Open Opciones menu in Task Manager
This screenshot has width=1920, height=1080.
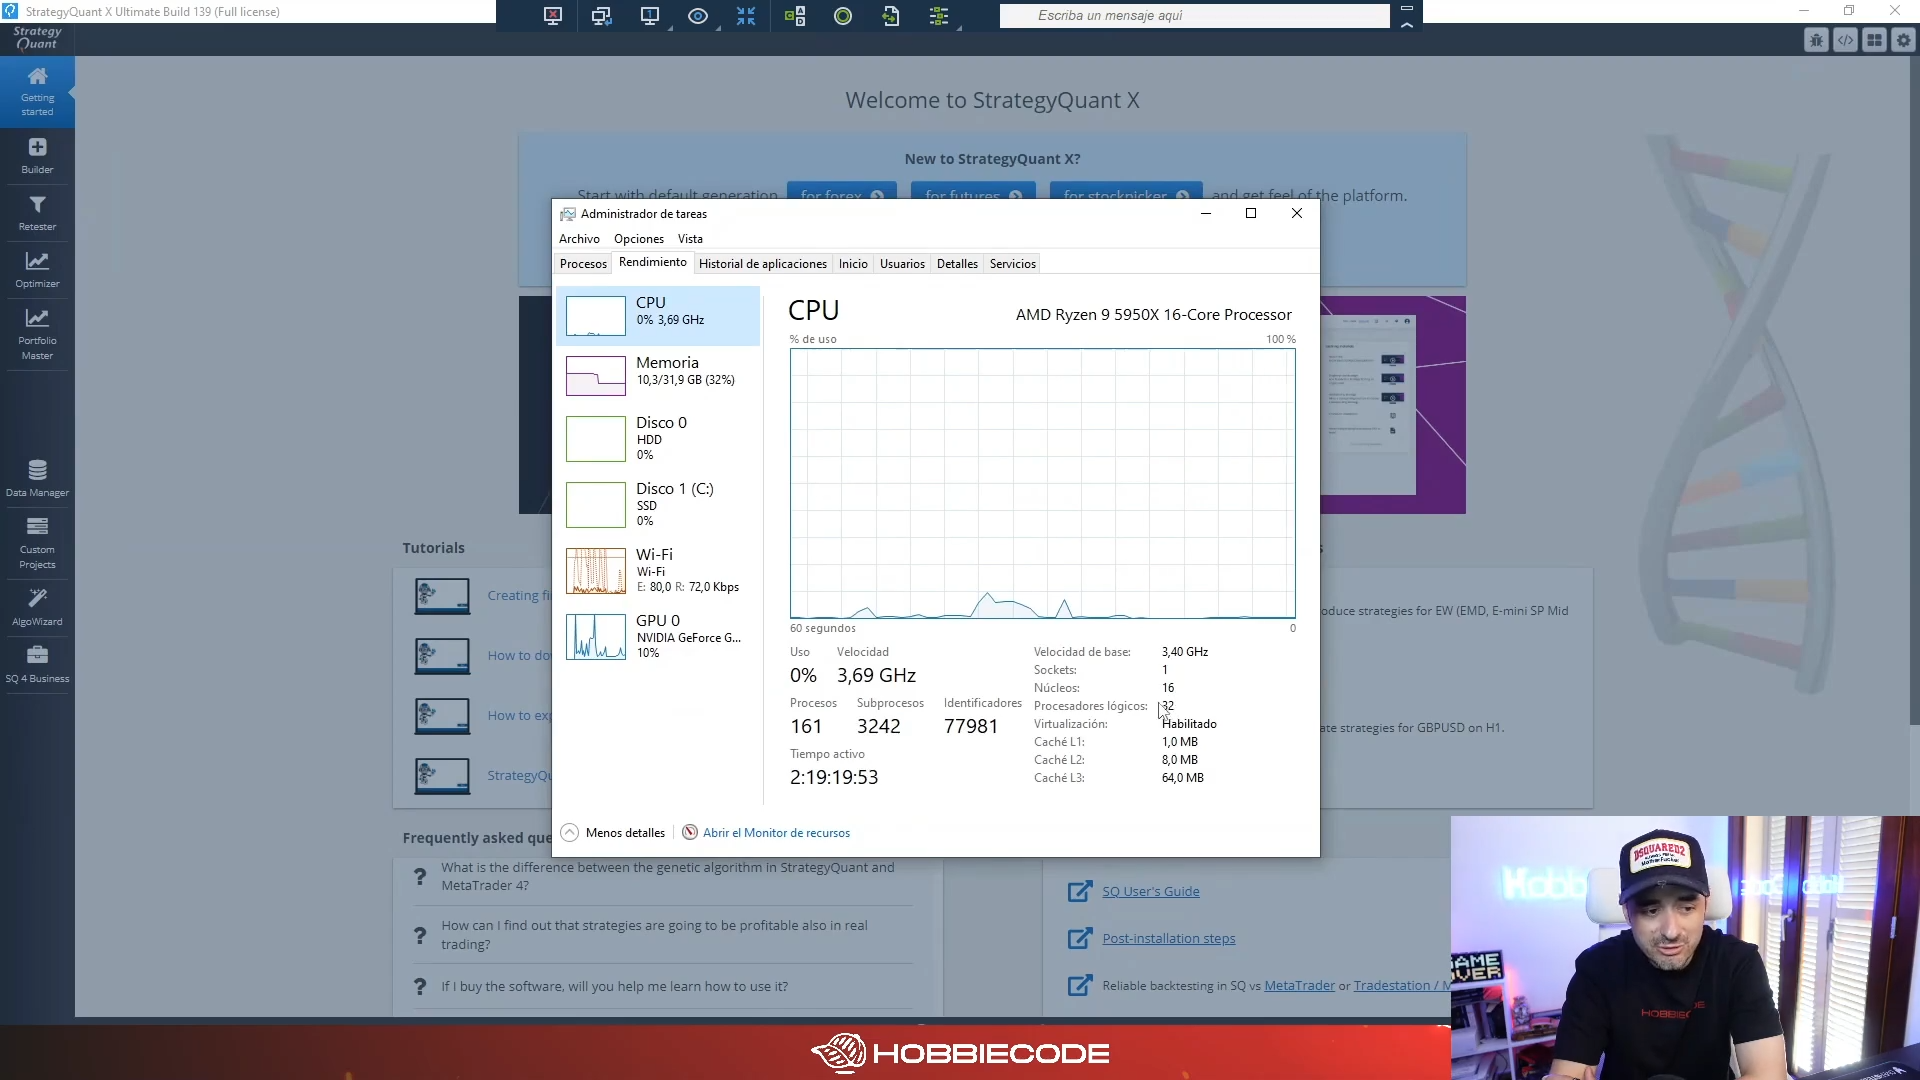[639, 239]
